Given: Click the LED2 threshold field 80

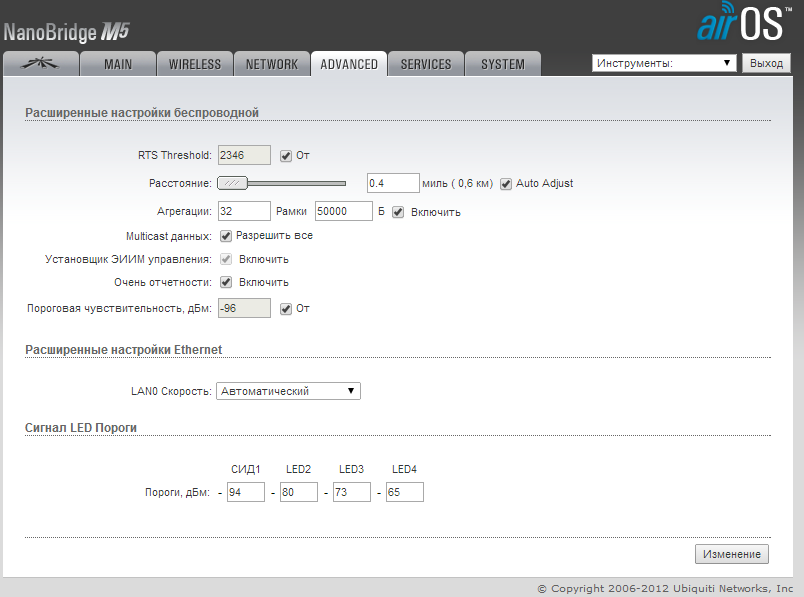Looking at the screenshot, I should point(299,492).
